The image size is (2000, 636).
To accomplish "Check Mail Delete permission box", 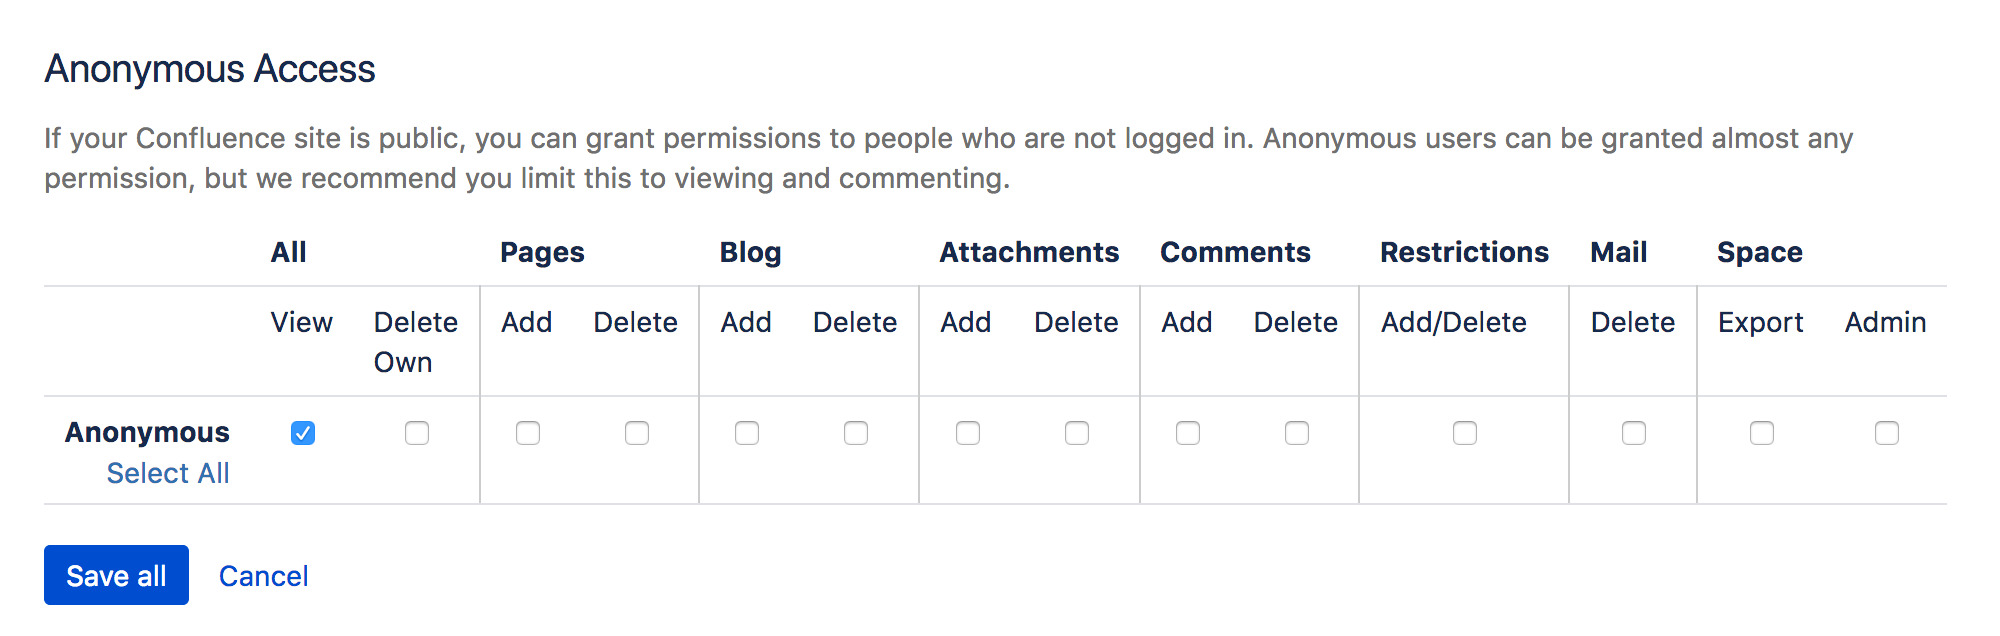I will coord(1634,433).
